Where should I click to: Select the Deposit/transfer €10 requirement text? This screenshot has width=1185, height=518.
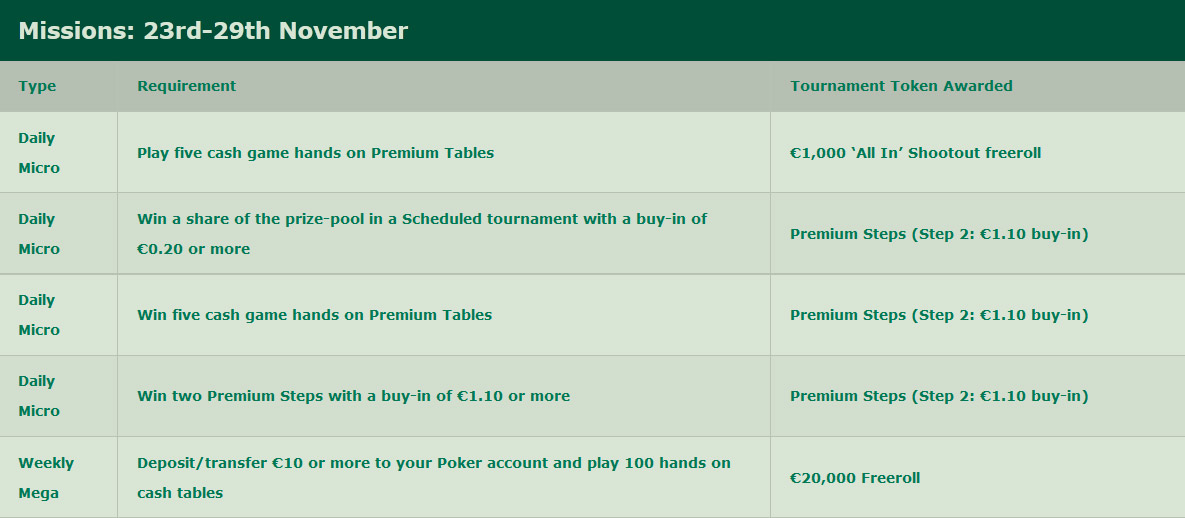[x=434, y=478]
